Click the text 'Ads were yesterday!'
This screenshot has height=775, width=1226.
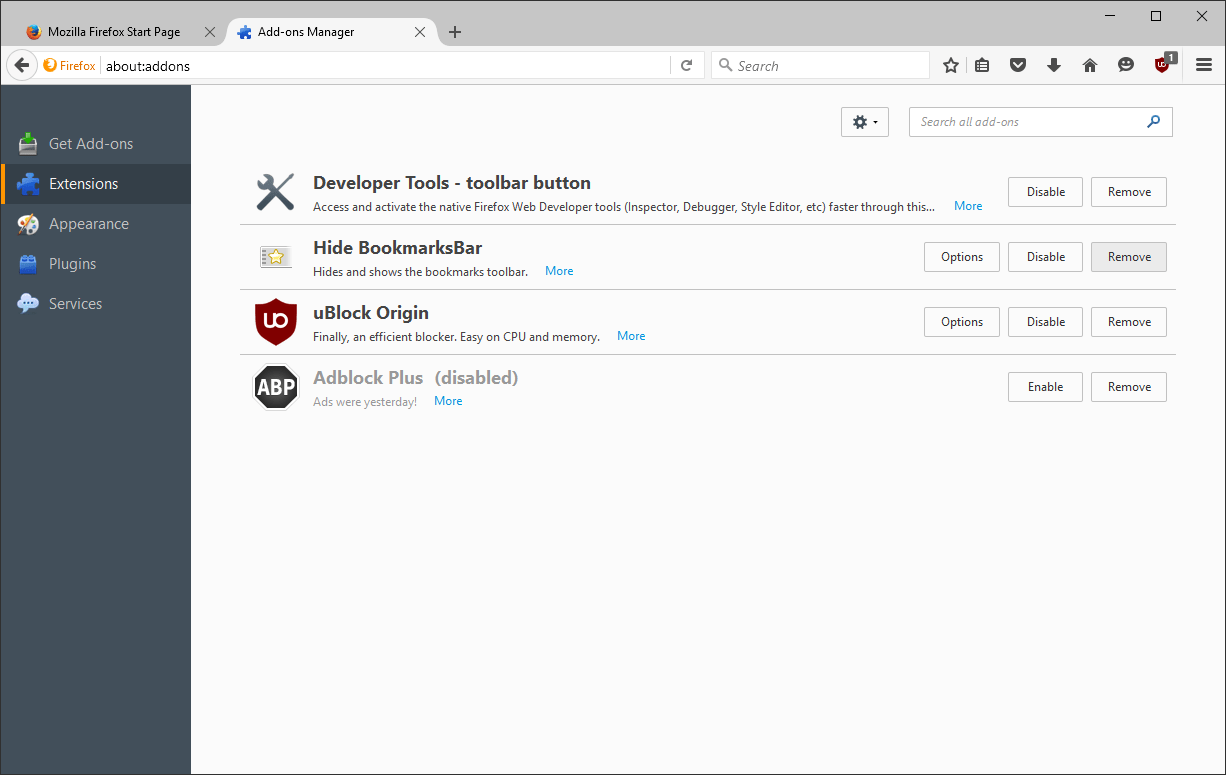tap(365, 402)
